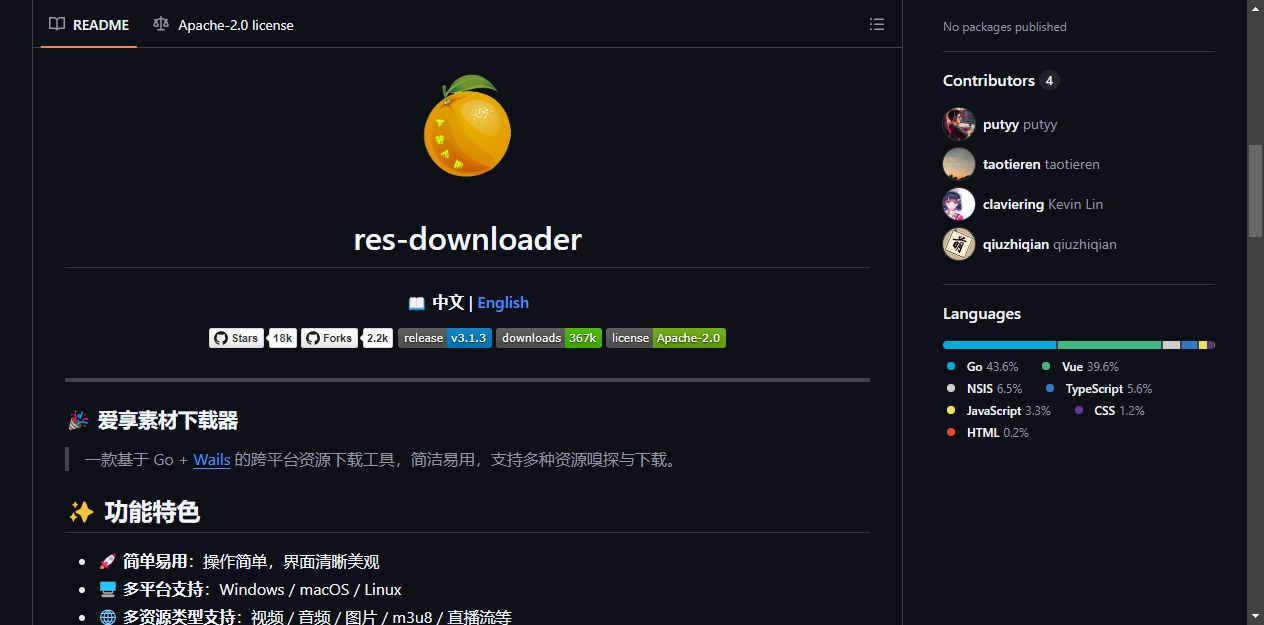Click taotieren's avatar

pos(959,164)
